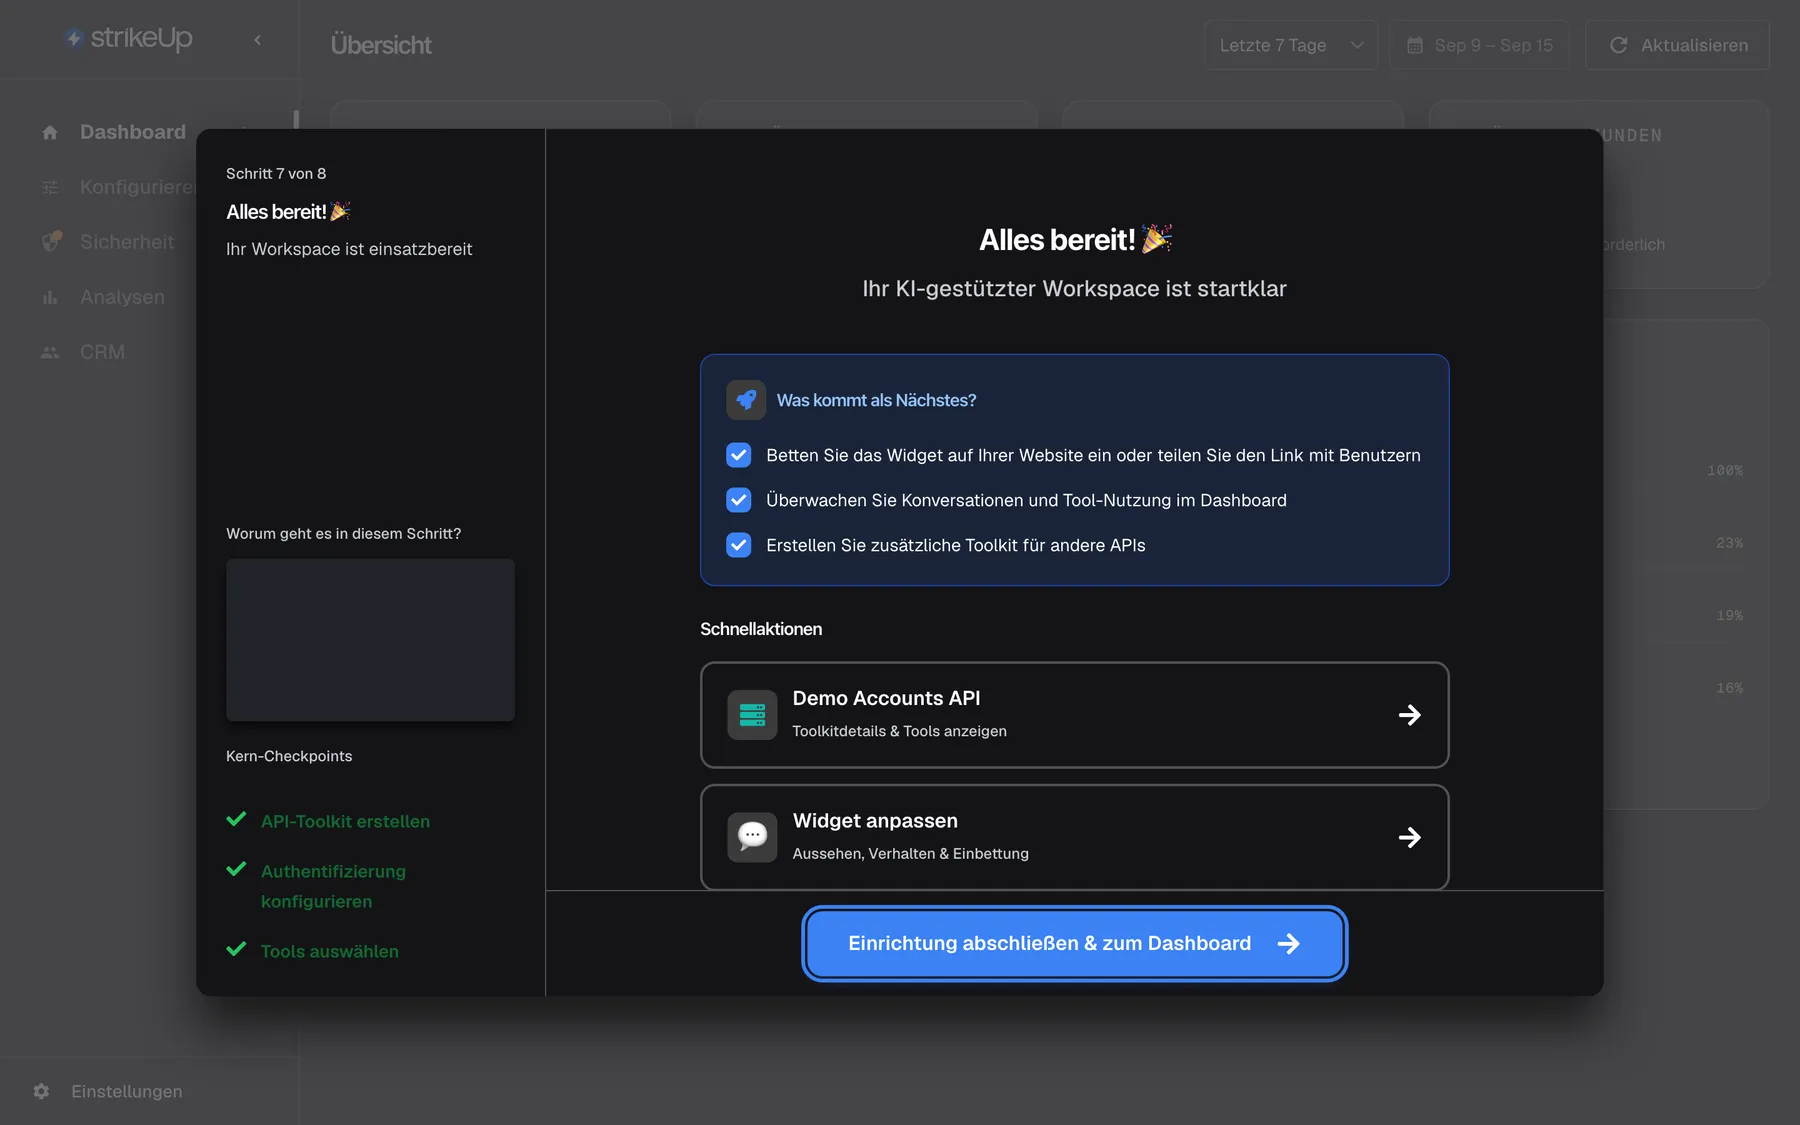Click the Demo Accounts API server icon
The height and width of the screenshot is (1125, 1800).
pyautogui.click(x=752, y=715)
